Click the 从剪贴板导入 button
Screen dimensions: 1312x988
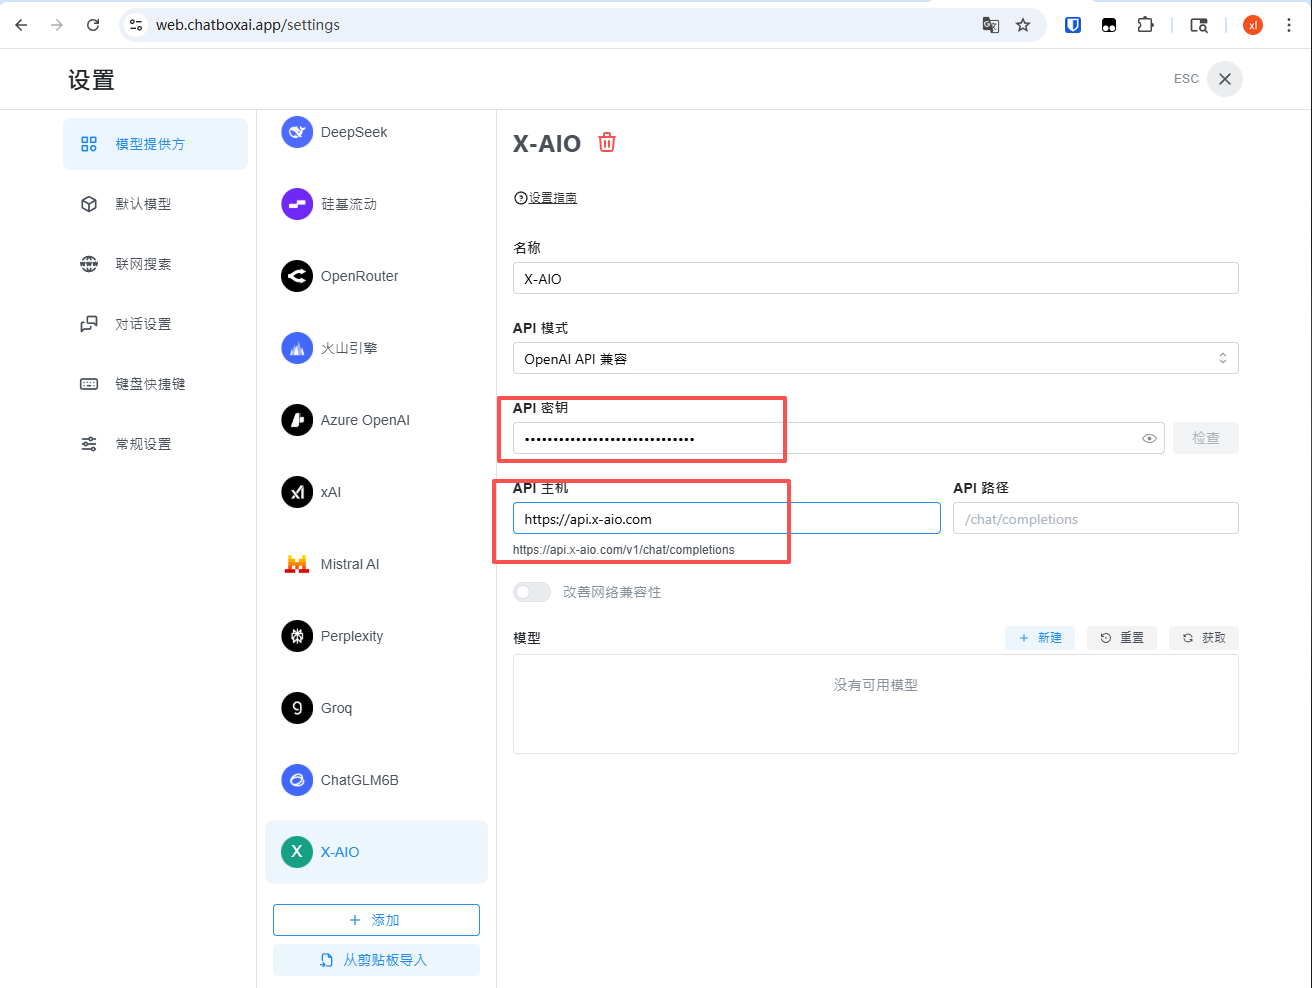click(376, 960)
